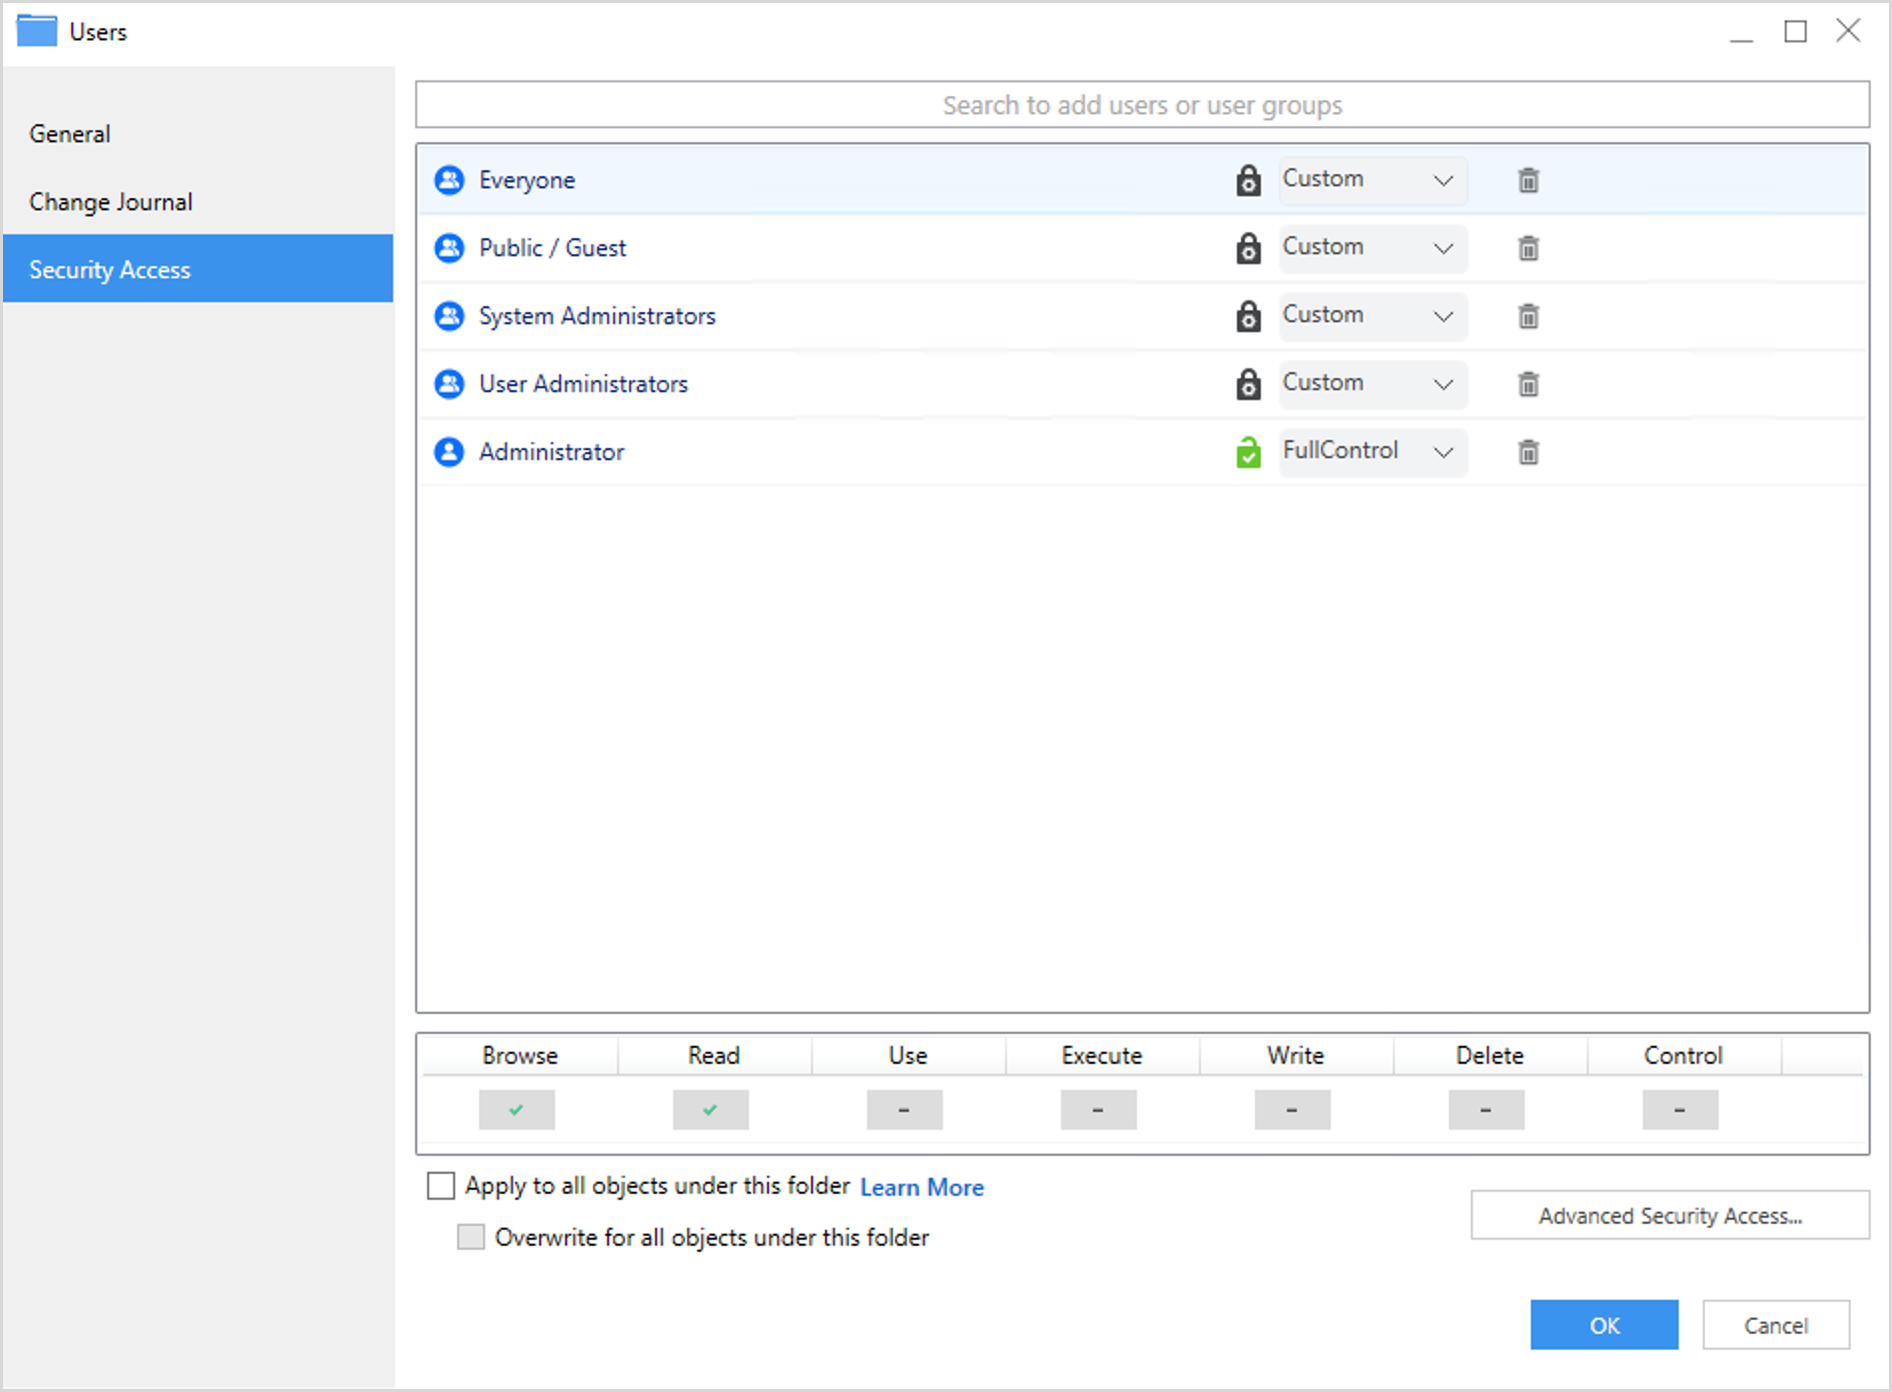The width and height of the screenshot is (1892, 1392).
Task: Click the green lock icon for Administrator
Action: pyautogui.click(x=1248, y=453)
